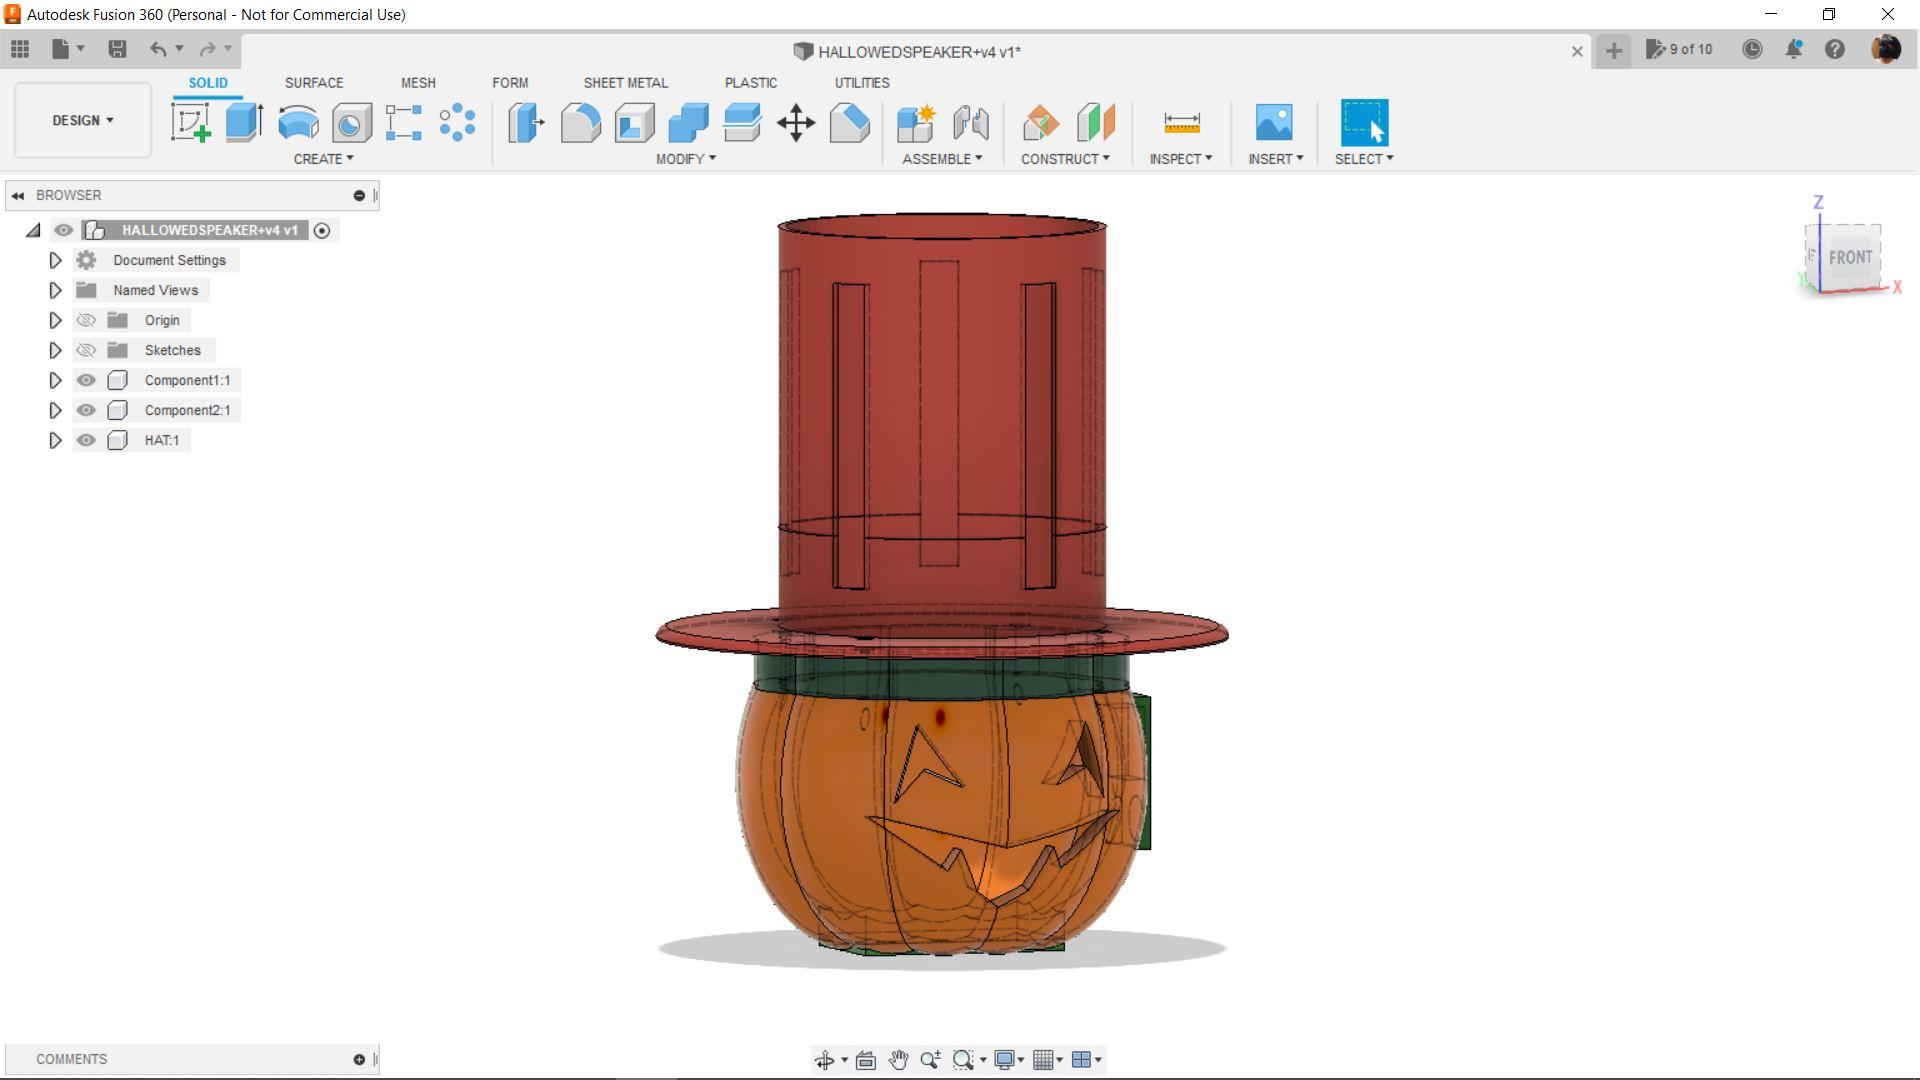Click the Measure tool under Inspect

[1181, 123]
